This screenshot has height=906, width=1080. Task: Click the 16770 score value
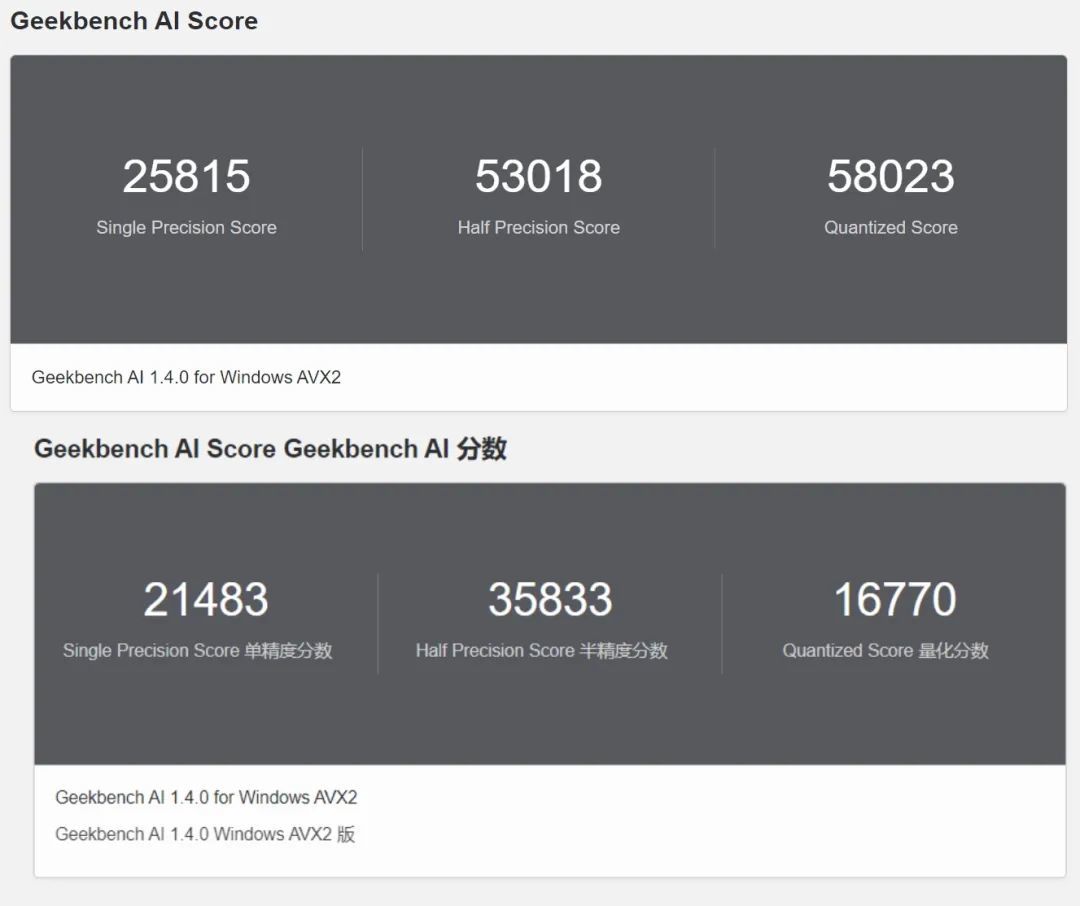pyautogui.click(x=895, y=599)
